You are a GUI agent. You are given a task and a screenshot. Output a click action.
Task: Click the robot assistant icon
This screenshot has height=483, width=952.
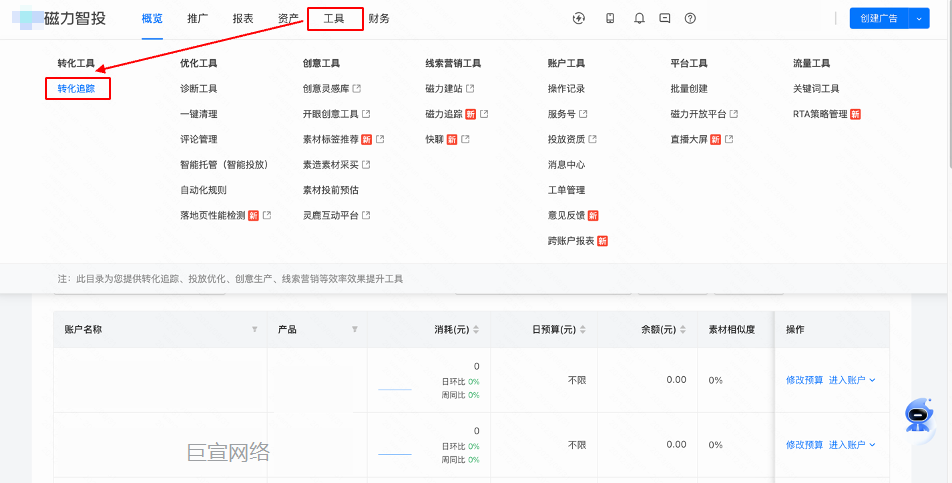(918, 416)
